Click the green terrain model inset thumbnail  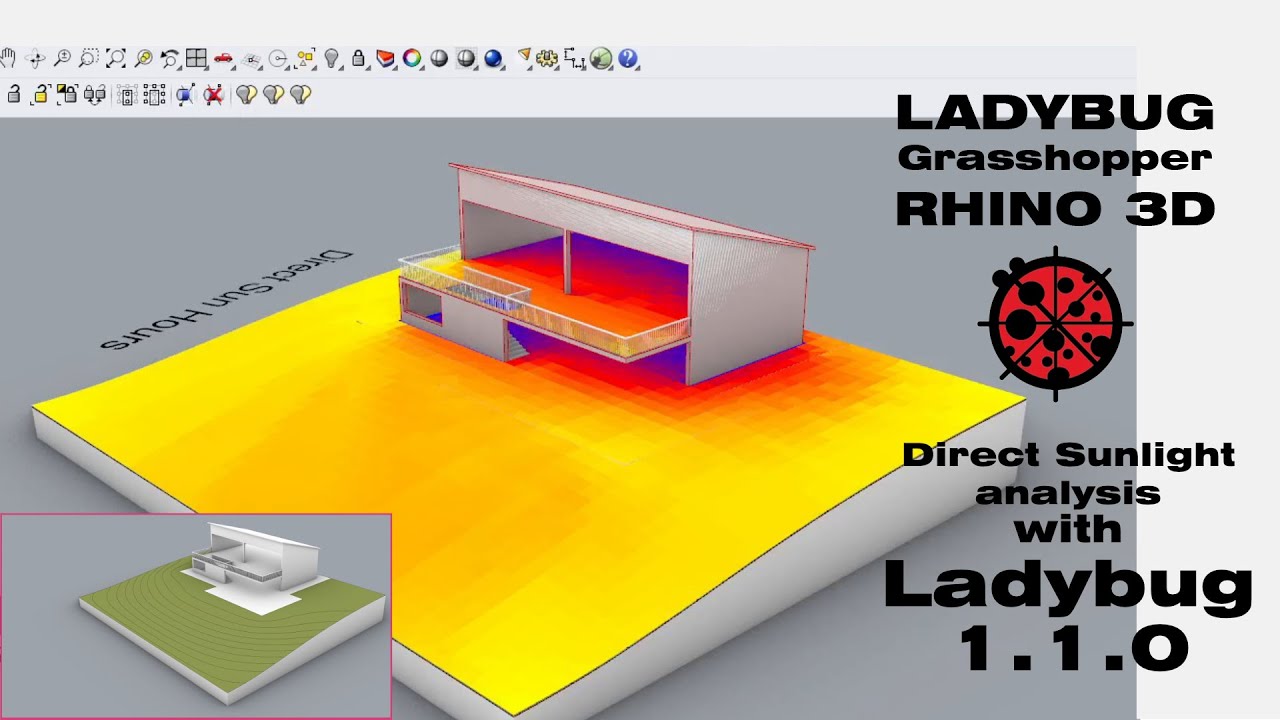coord(196,616)
